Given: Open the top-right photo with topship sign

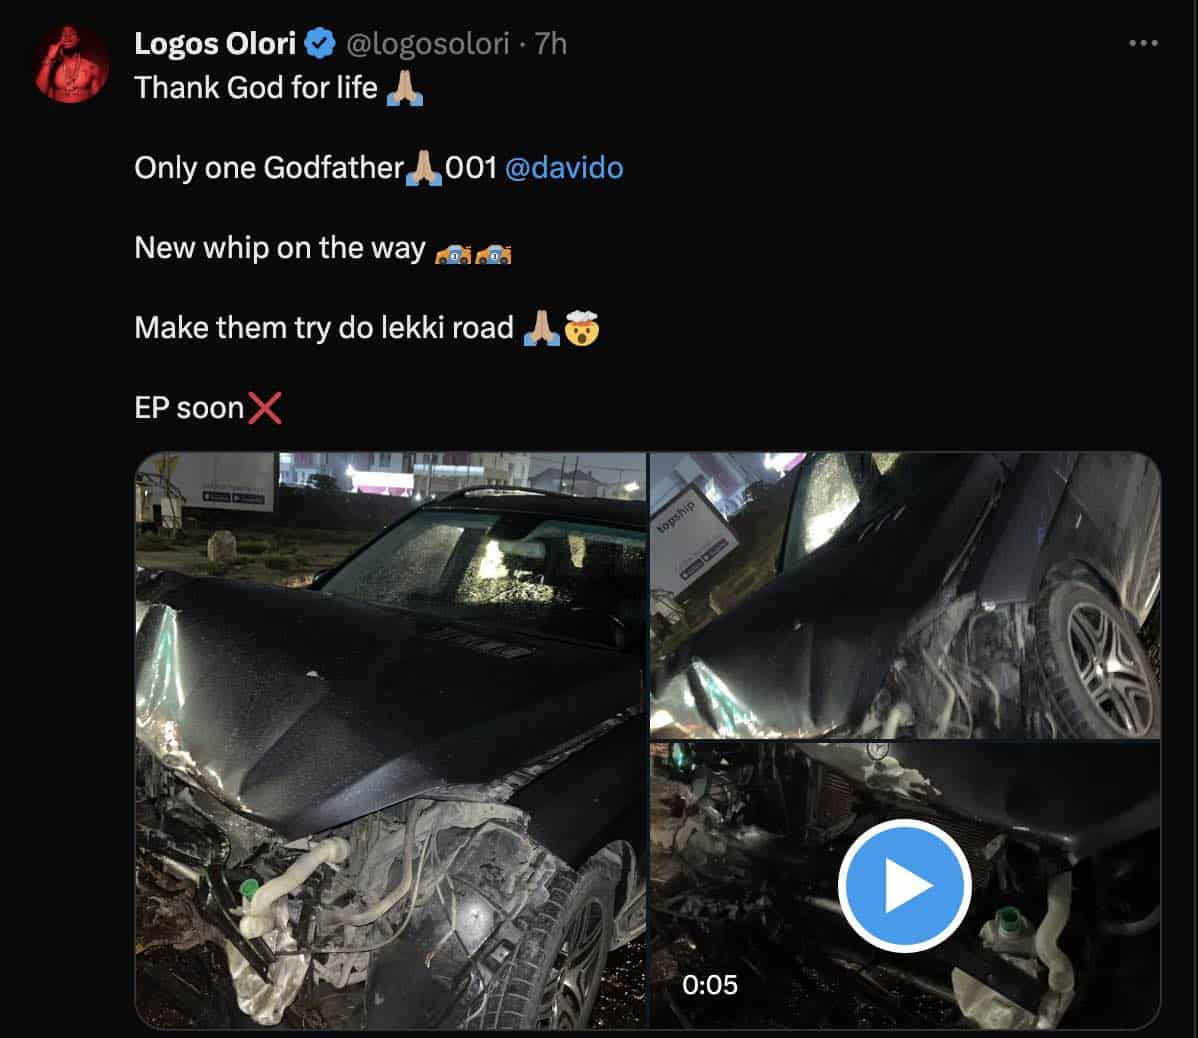Looking at the screenshot, I should [904, 594].
